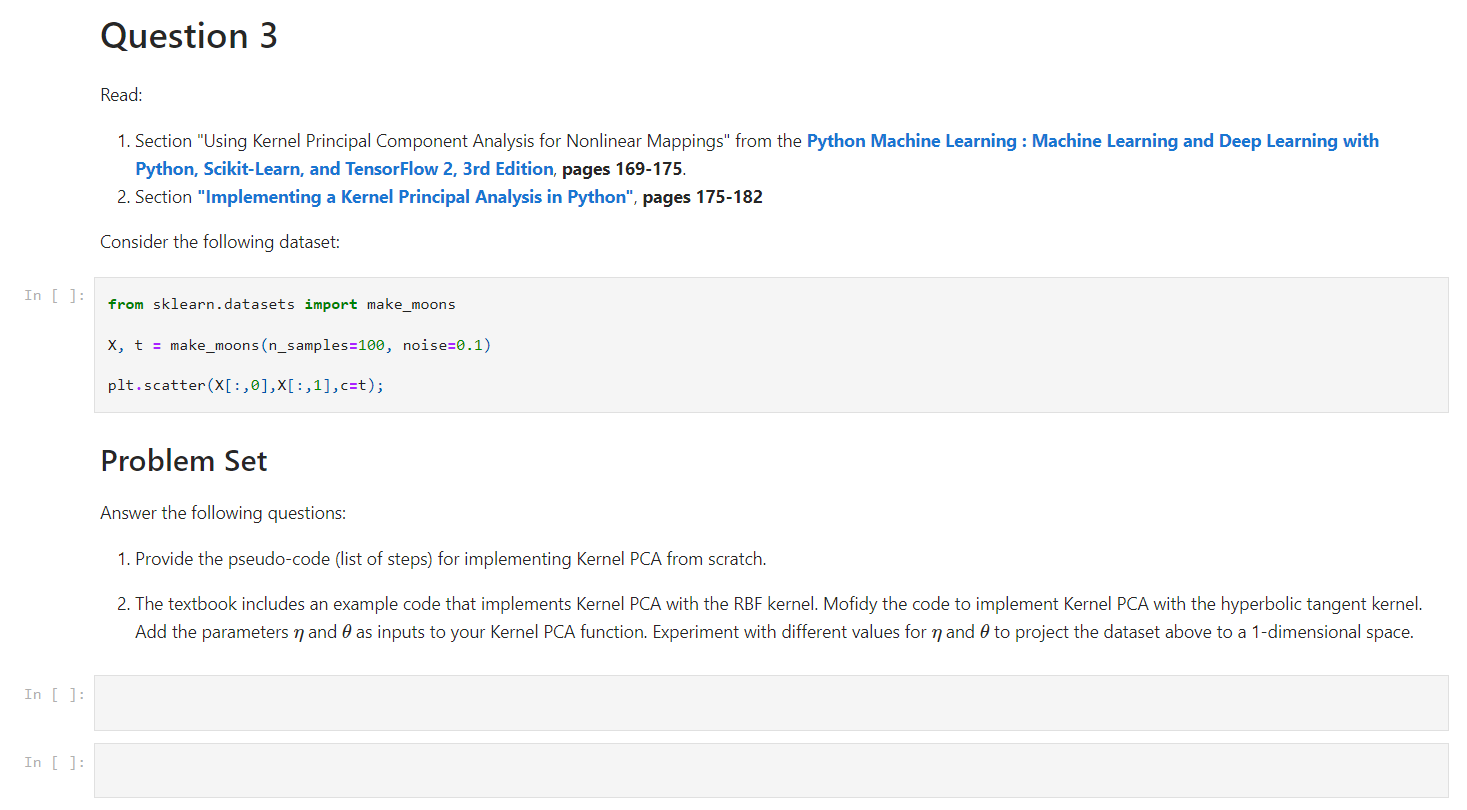Click the "Read:" markdown text
The height and width of the screenshot is (810, 1467).
click(x=120, y=94)
